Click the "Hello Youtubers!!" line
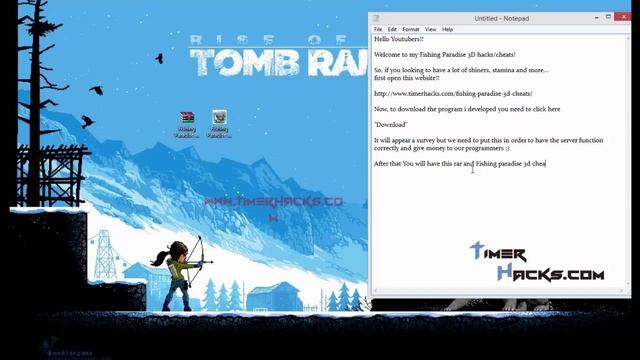This screenshot has width=640, height=360. click(399, 39)
